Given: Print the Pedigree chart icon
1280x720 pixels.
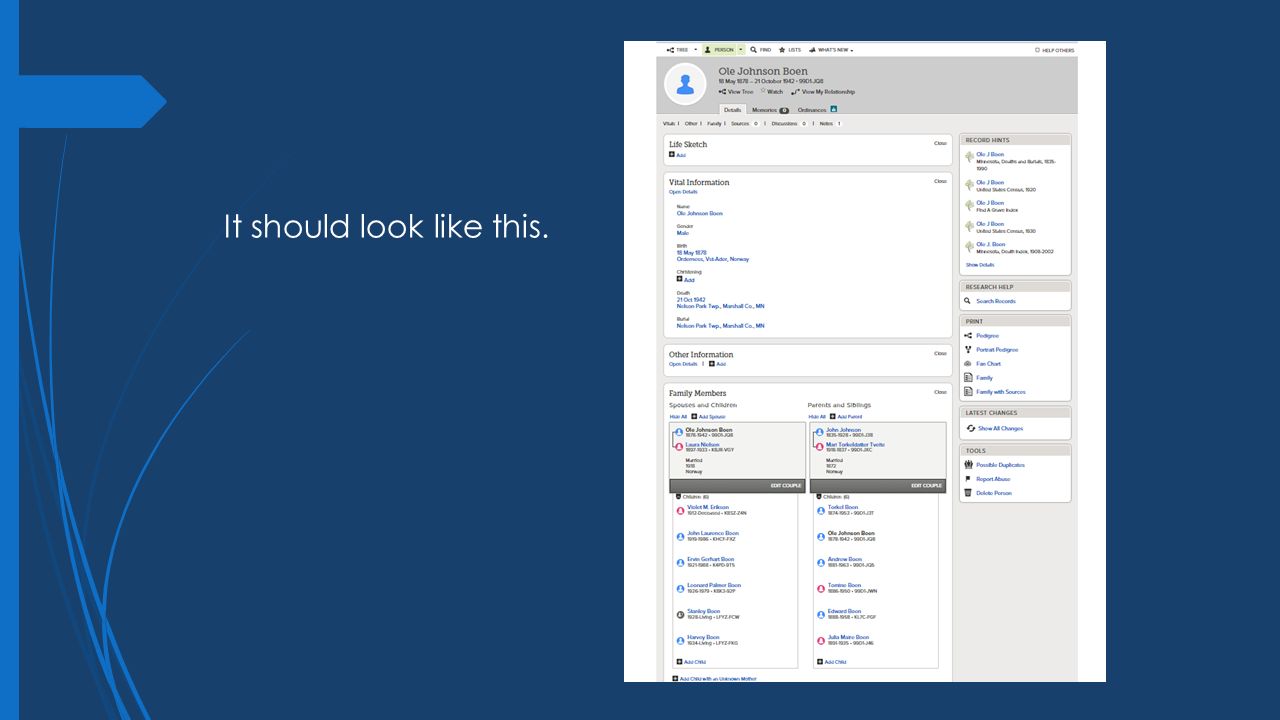Looking at the screenshot, I should point(968,336).
